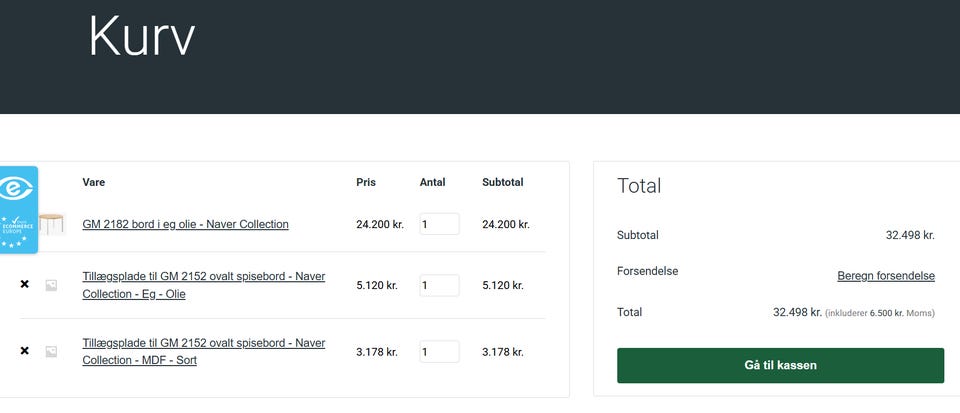Screen dimensions: 960x413
Task: Click the Ecommerce Europe trust badge
Action: tap(18, 225)
